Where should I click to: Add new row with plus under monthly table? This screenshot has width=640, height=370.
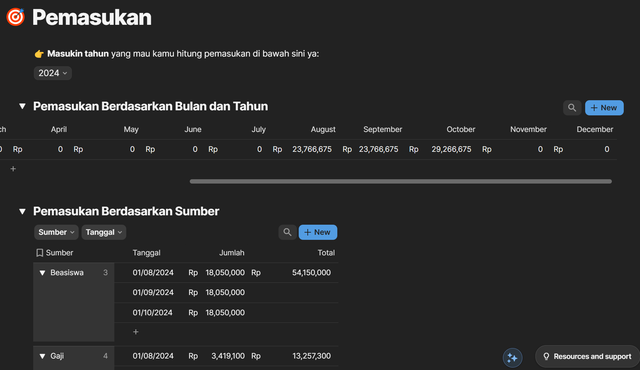click(x=13, y=168)
